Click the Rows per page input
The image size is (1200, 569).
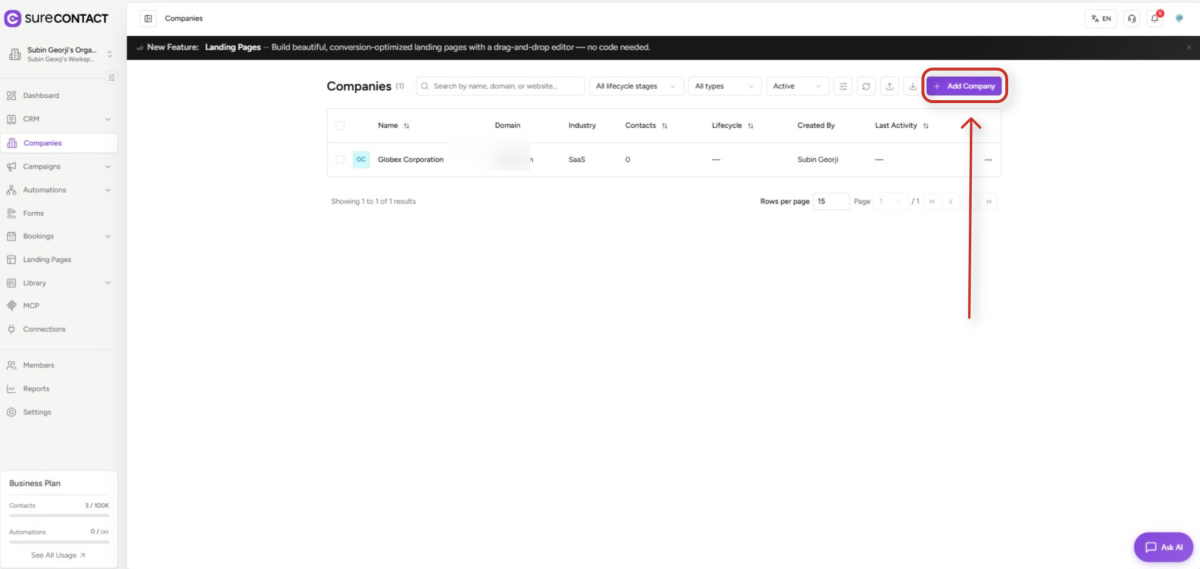[x=831, y=201]
